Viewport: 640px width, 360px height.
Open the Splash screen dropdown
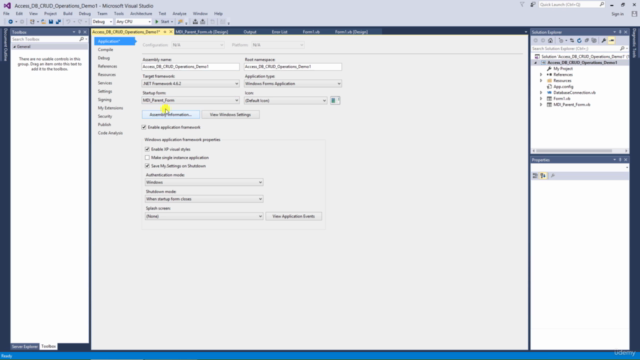[204, 216]
